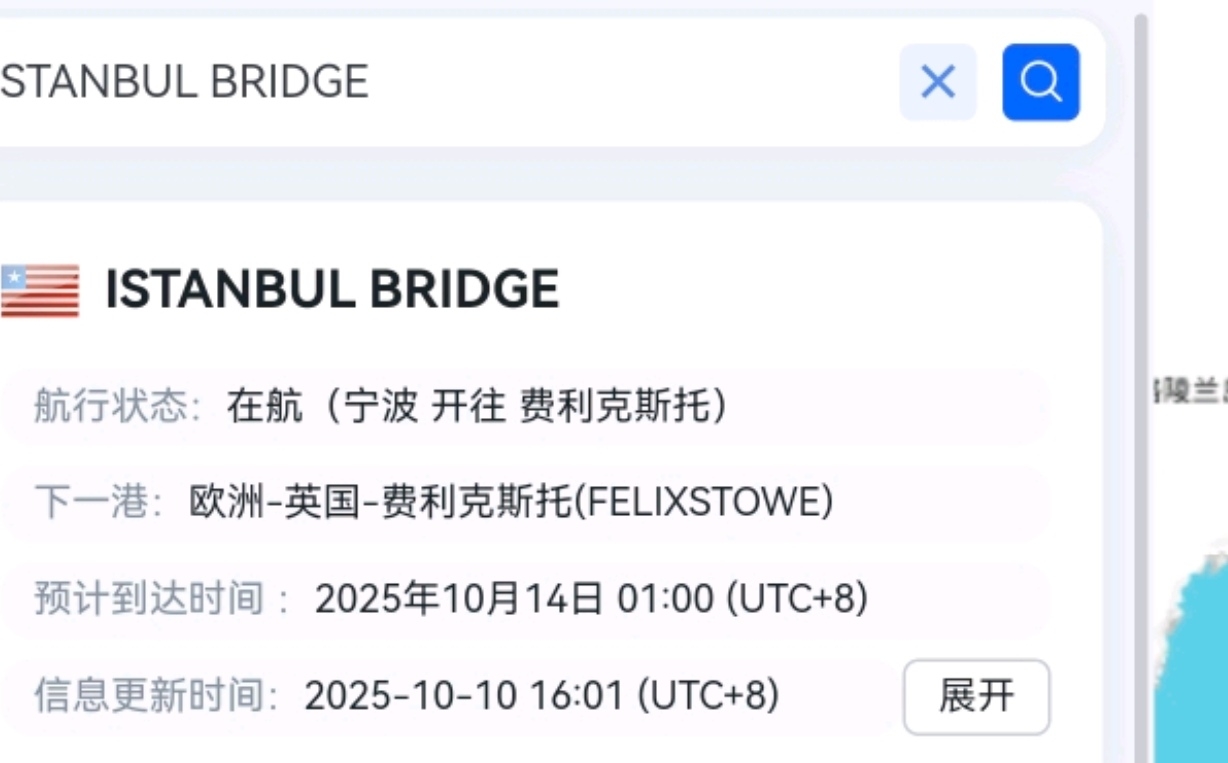Clear the search box with X icon
Image resolution: width=1228 pixels, height=763 pixels.
tap(938, 82)
